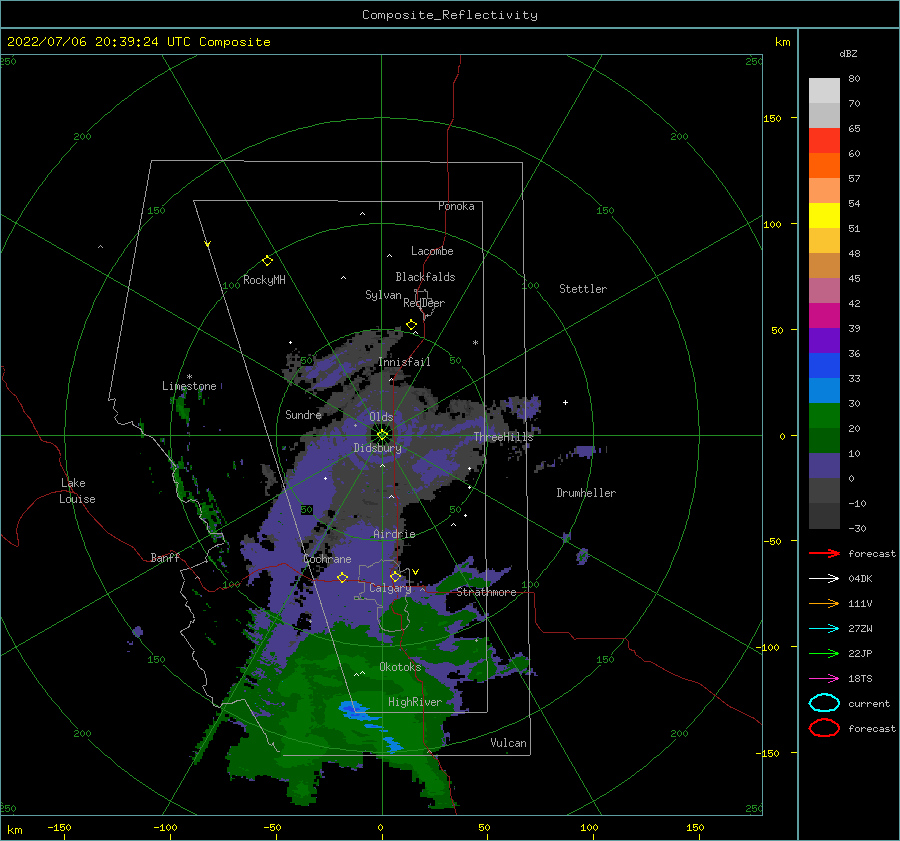Click the magenta 42 dBZ color swatch

[824, 316]
